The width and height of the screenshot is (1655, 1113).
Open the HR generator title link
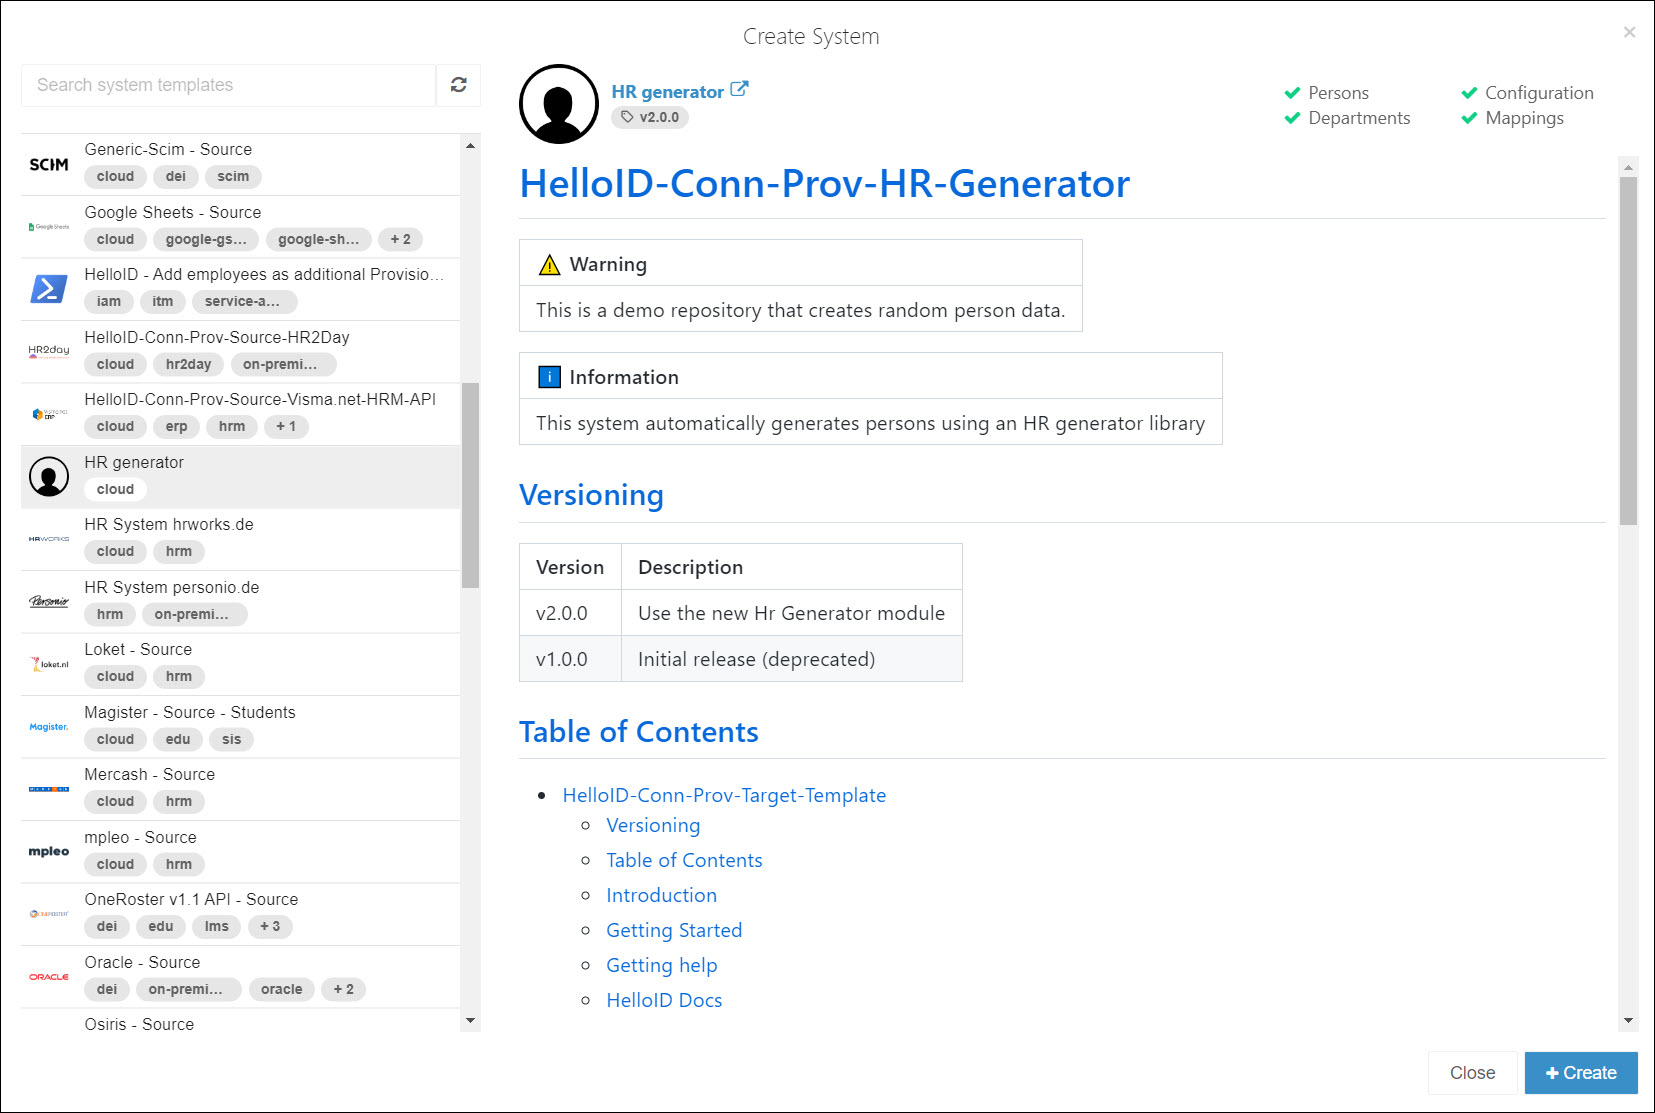[x=667, y=92]
